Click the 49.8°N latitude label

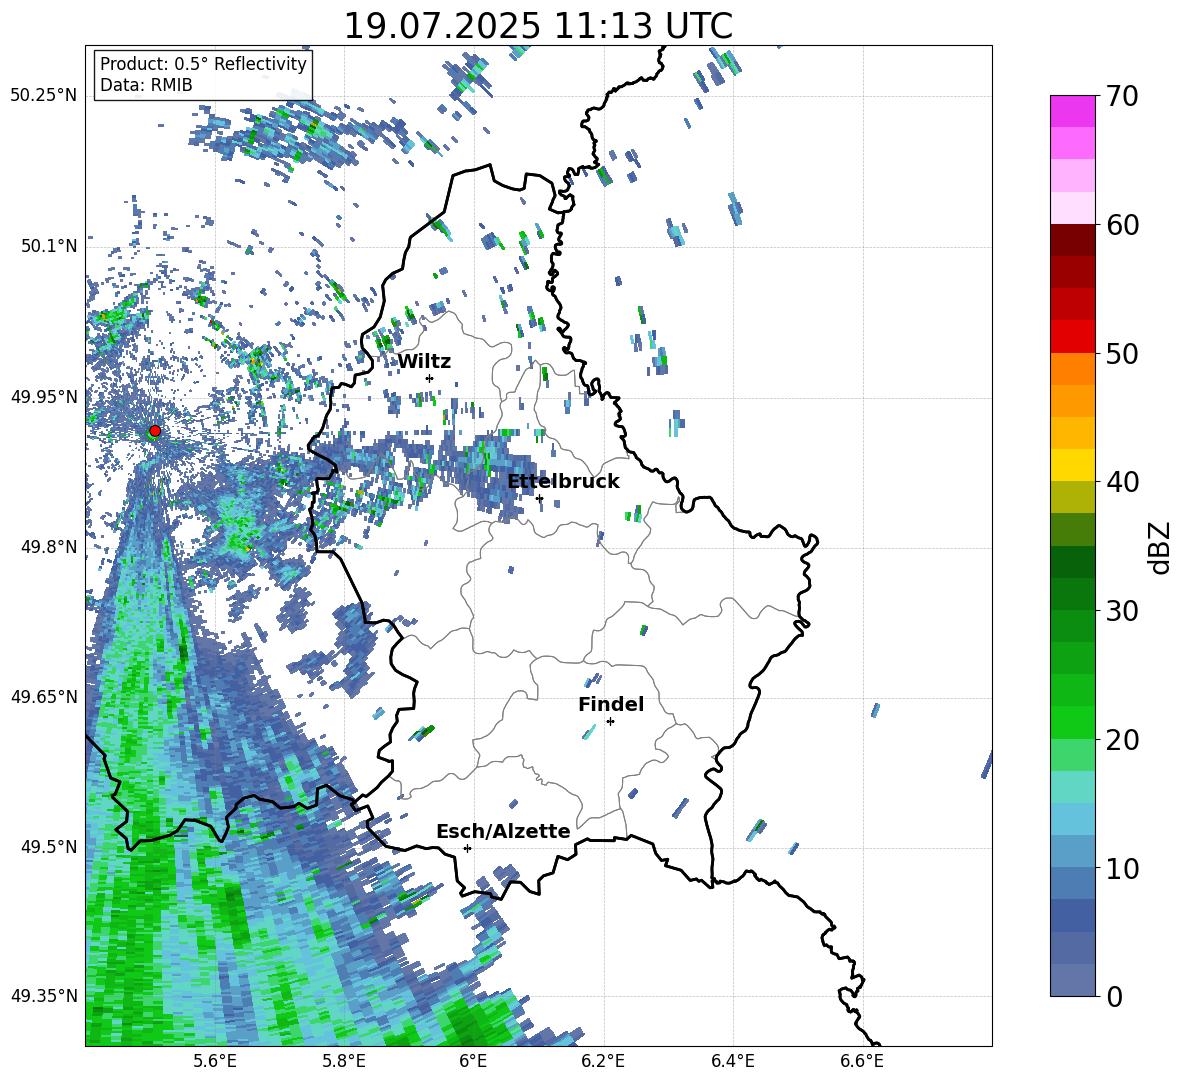click(x=50, y=547)
